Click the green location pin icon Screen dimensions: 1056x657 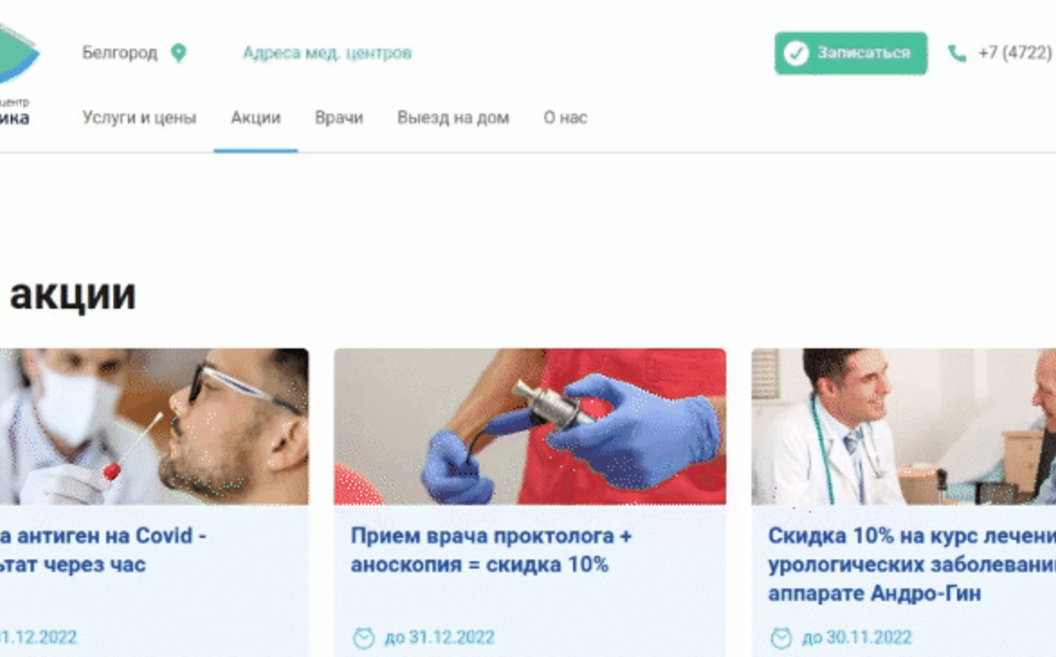click(178, 53)
